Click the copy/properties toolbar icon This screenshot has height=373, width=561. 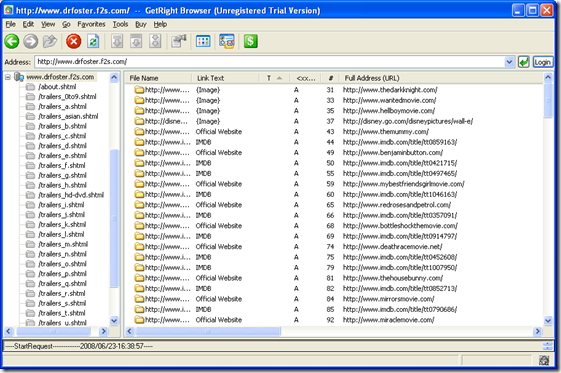coord(179,41)
